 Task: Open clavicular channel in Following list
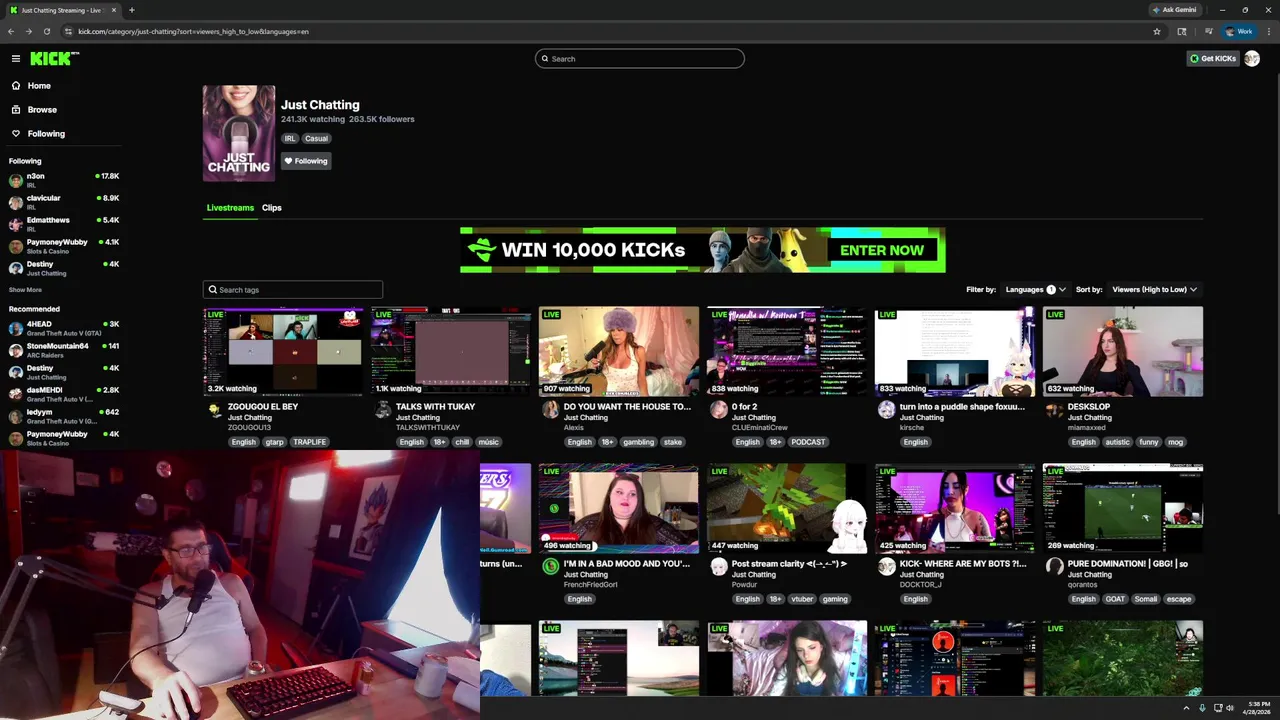[64, 202]
